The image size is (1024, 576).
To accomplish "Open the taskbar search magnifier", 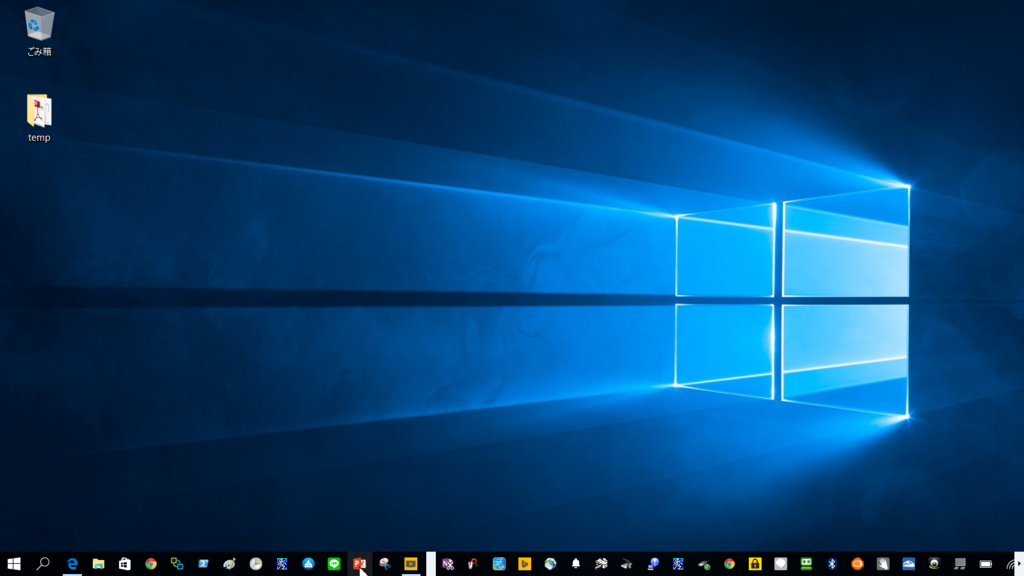I will (x=42, y=564).
